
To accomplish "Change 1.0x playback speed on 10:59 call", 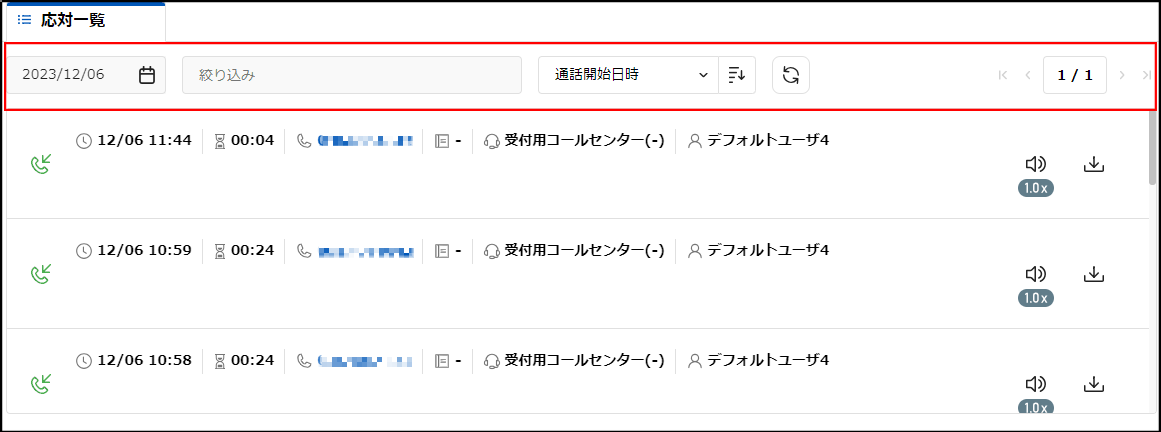I will (1035, 298).
